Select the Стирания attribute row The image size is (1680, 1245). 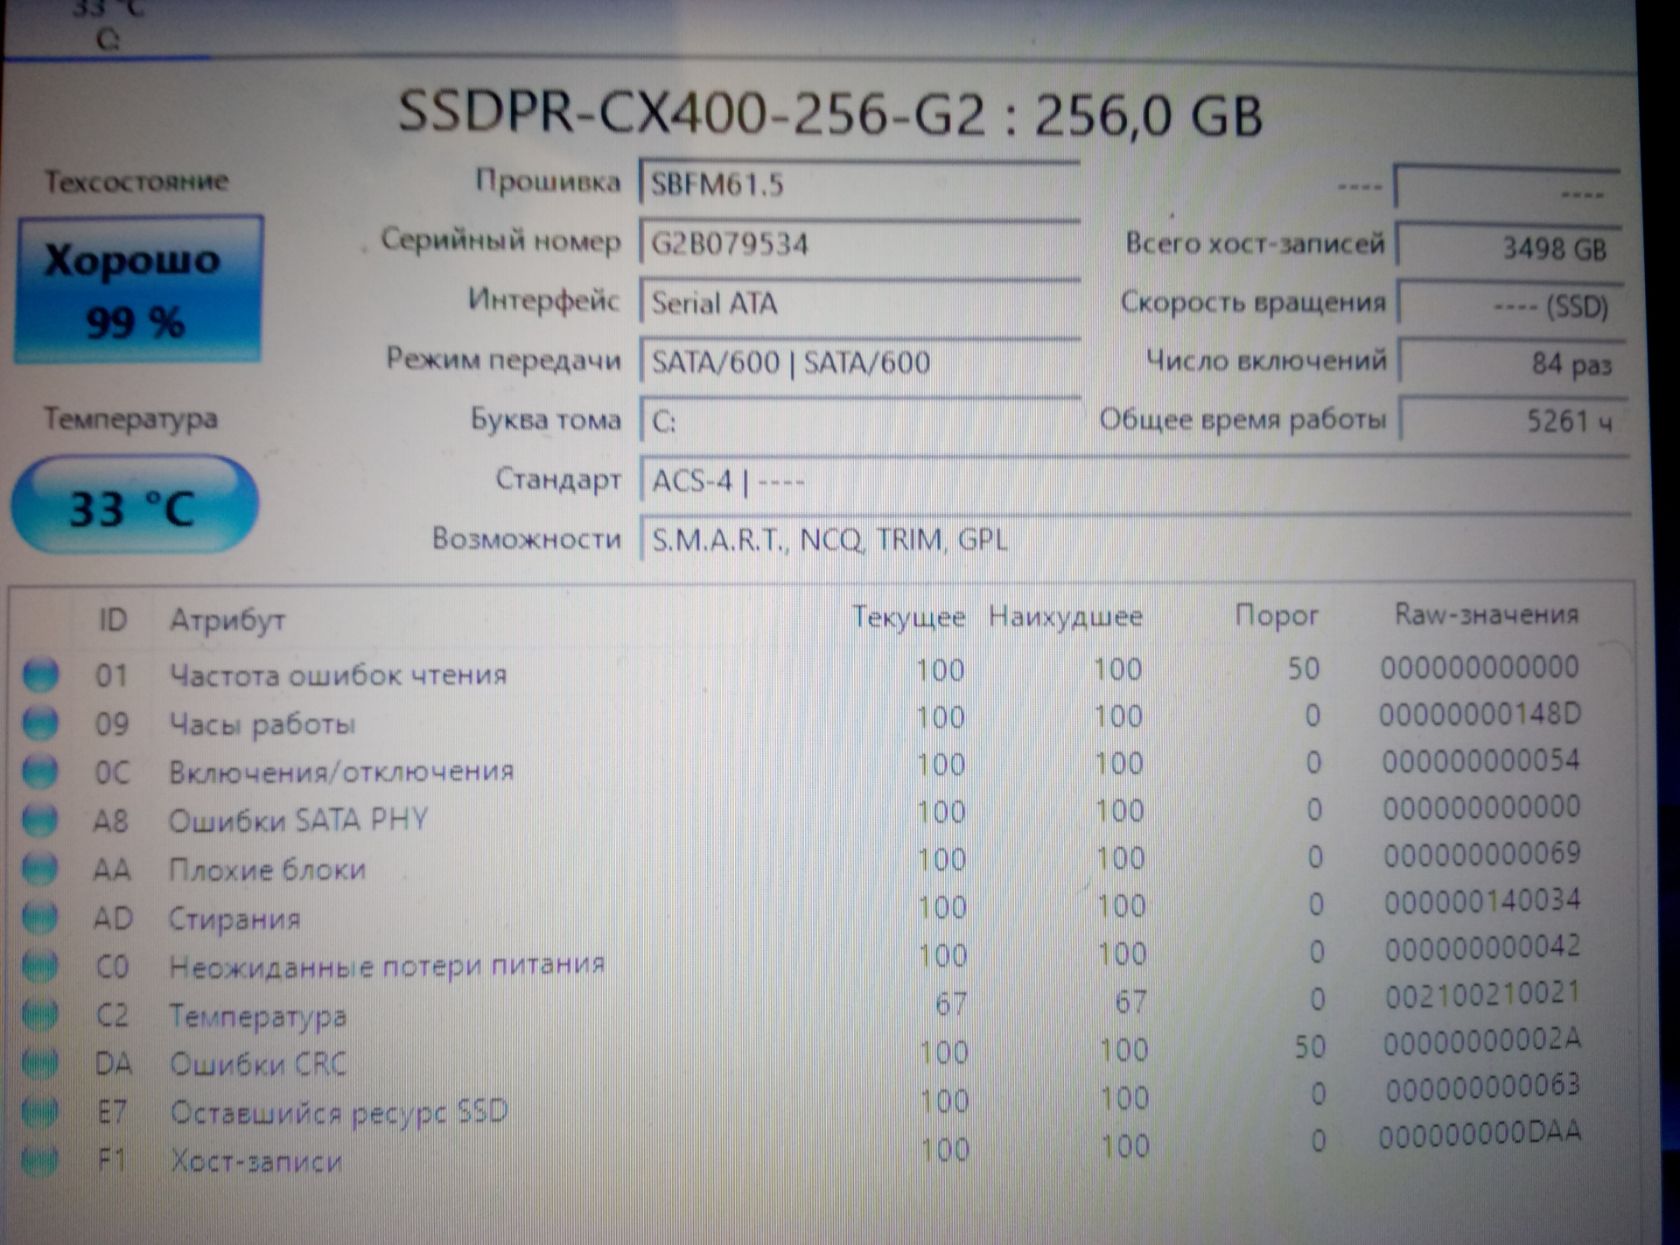[801, 911]
